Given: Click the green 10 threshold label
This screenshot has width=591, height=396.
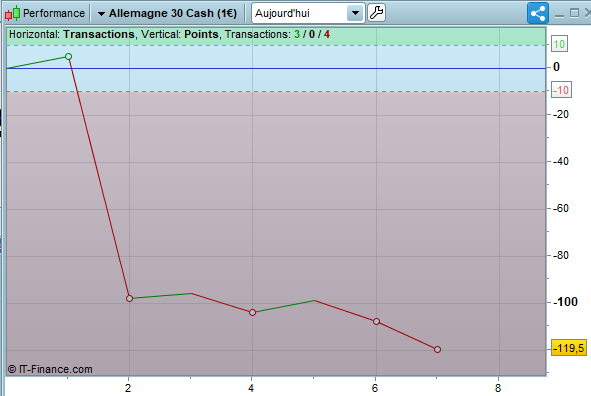Looking at the screenshot, I should click(559, 44).
